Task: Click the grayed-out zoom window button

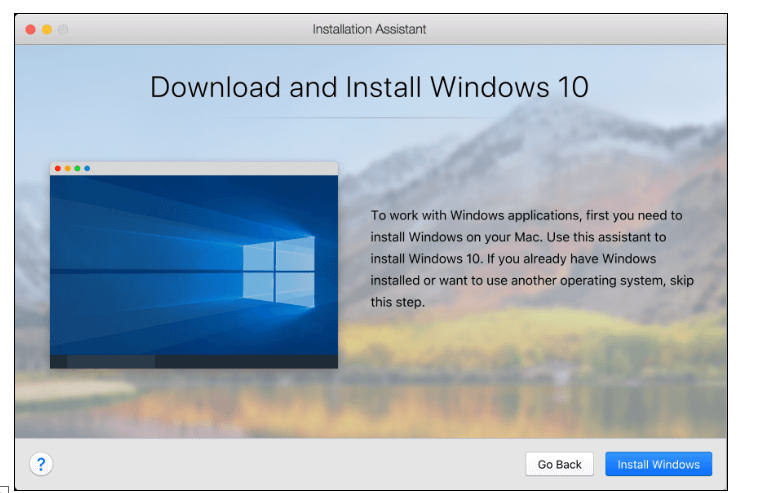Action: (63, 30)
